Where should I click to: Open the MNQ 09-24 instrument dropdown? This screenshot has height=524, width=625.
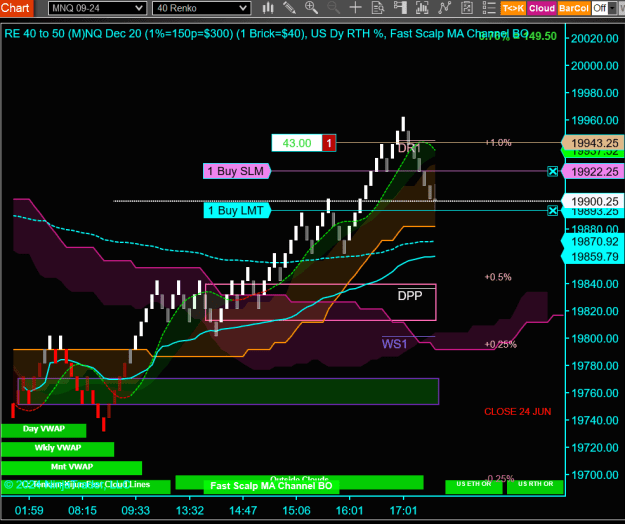(x=97, y=8)
